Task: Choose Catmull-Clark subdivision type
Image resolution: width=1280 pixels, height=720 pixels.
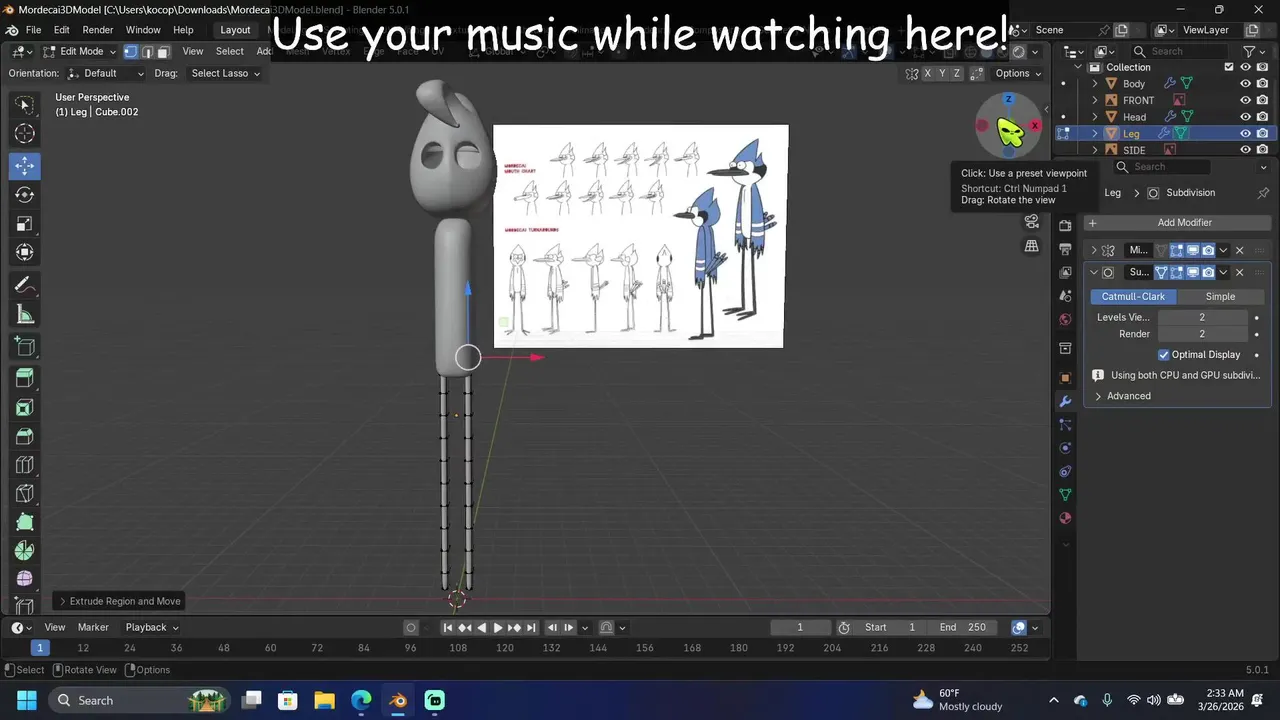Action: click(1133, 296)
